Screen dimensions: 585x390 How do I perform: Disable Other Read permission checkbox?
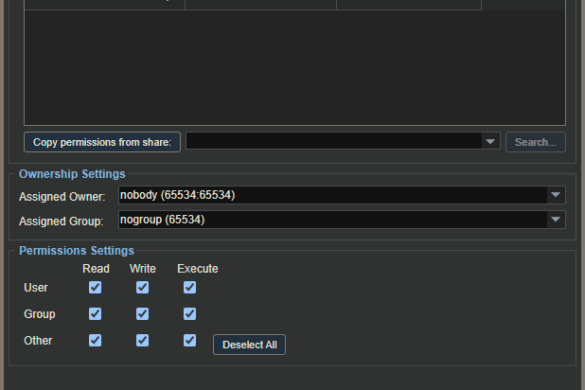click(x=95, y=340)
